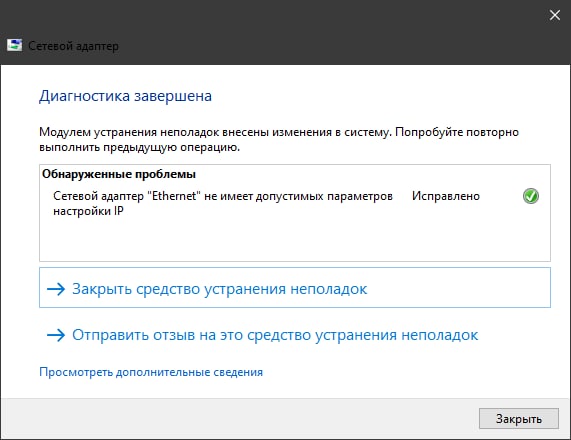Select the Ethernet adapter IP problem row
The image size is (571, 440).
coord(295,203)
